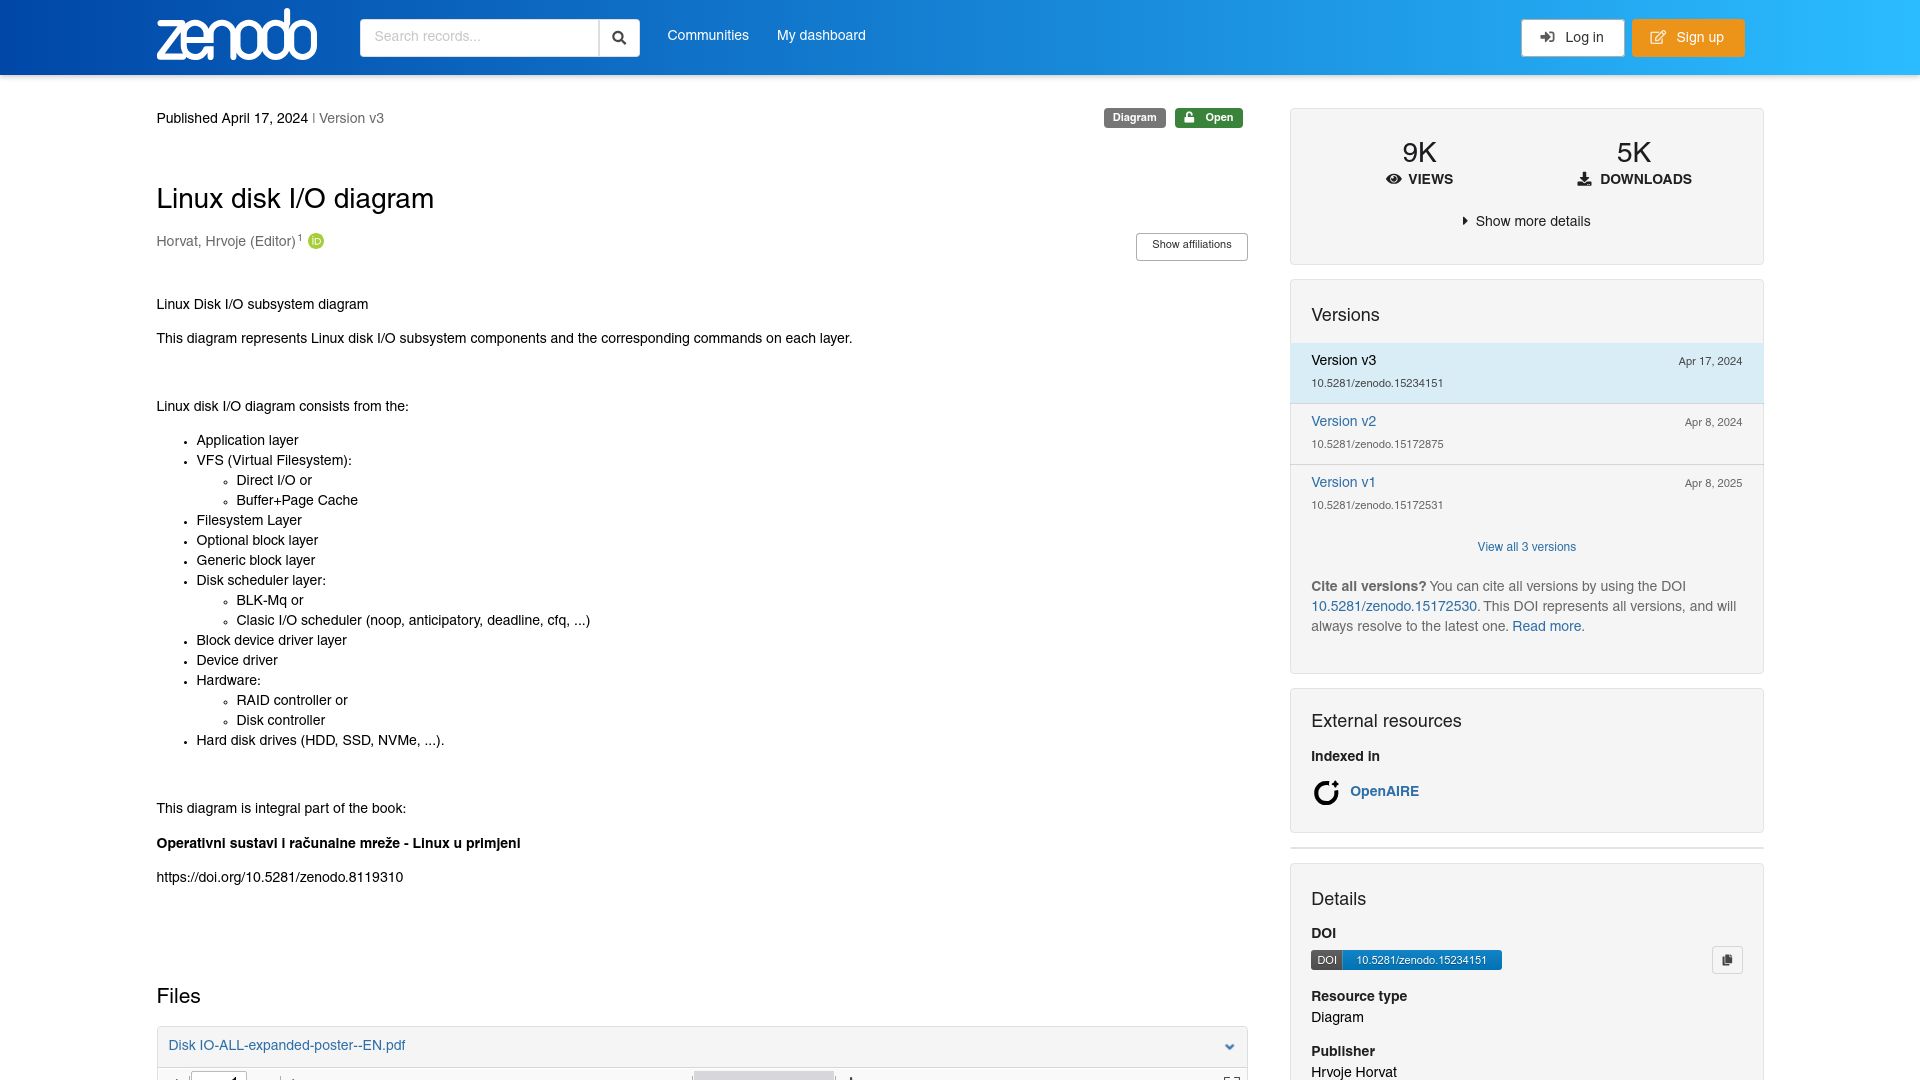Expand Show more details statistics
Image resolution: width=1920 pixels, height=1080 pixels.
click(x=1526, y=221)
